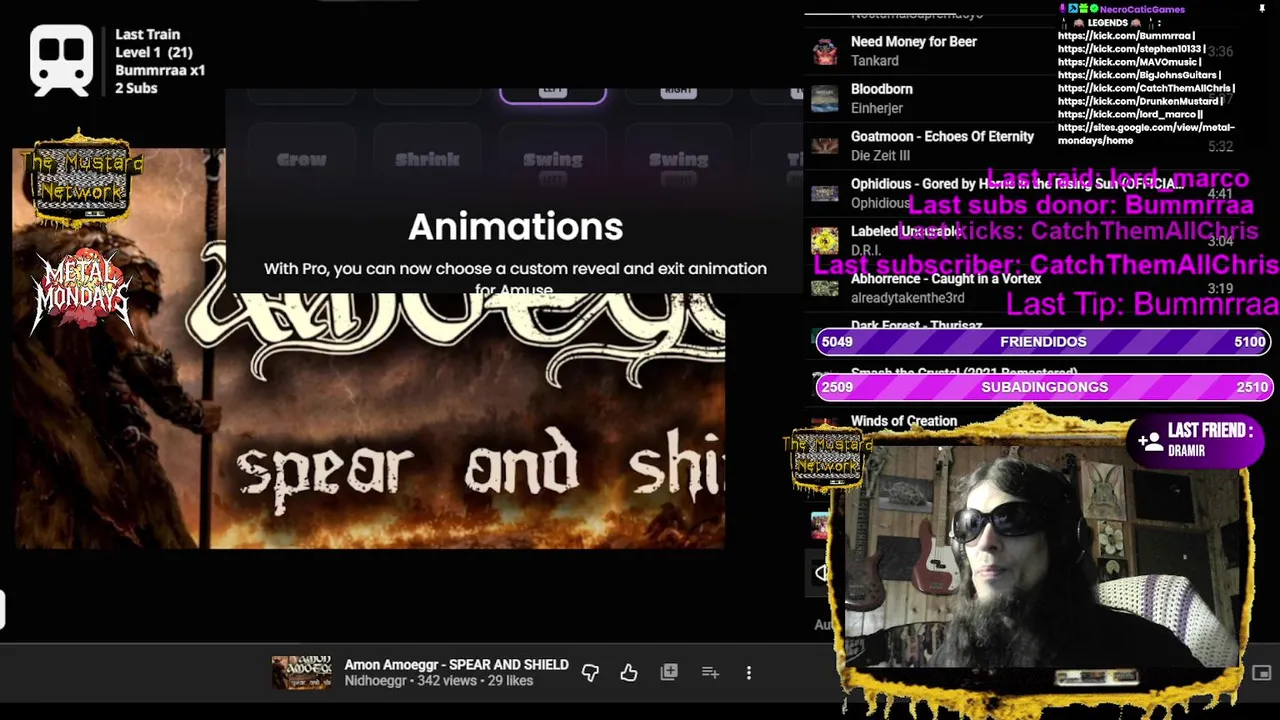This screenshot has height=720, width=1280.
Task: Click the 3:19 duration of Abhorrence track
Action: click(1220, 288)
